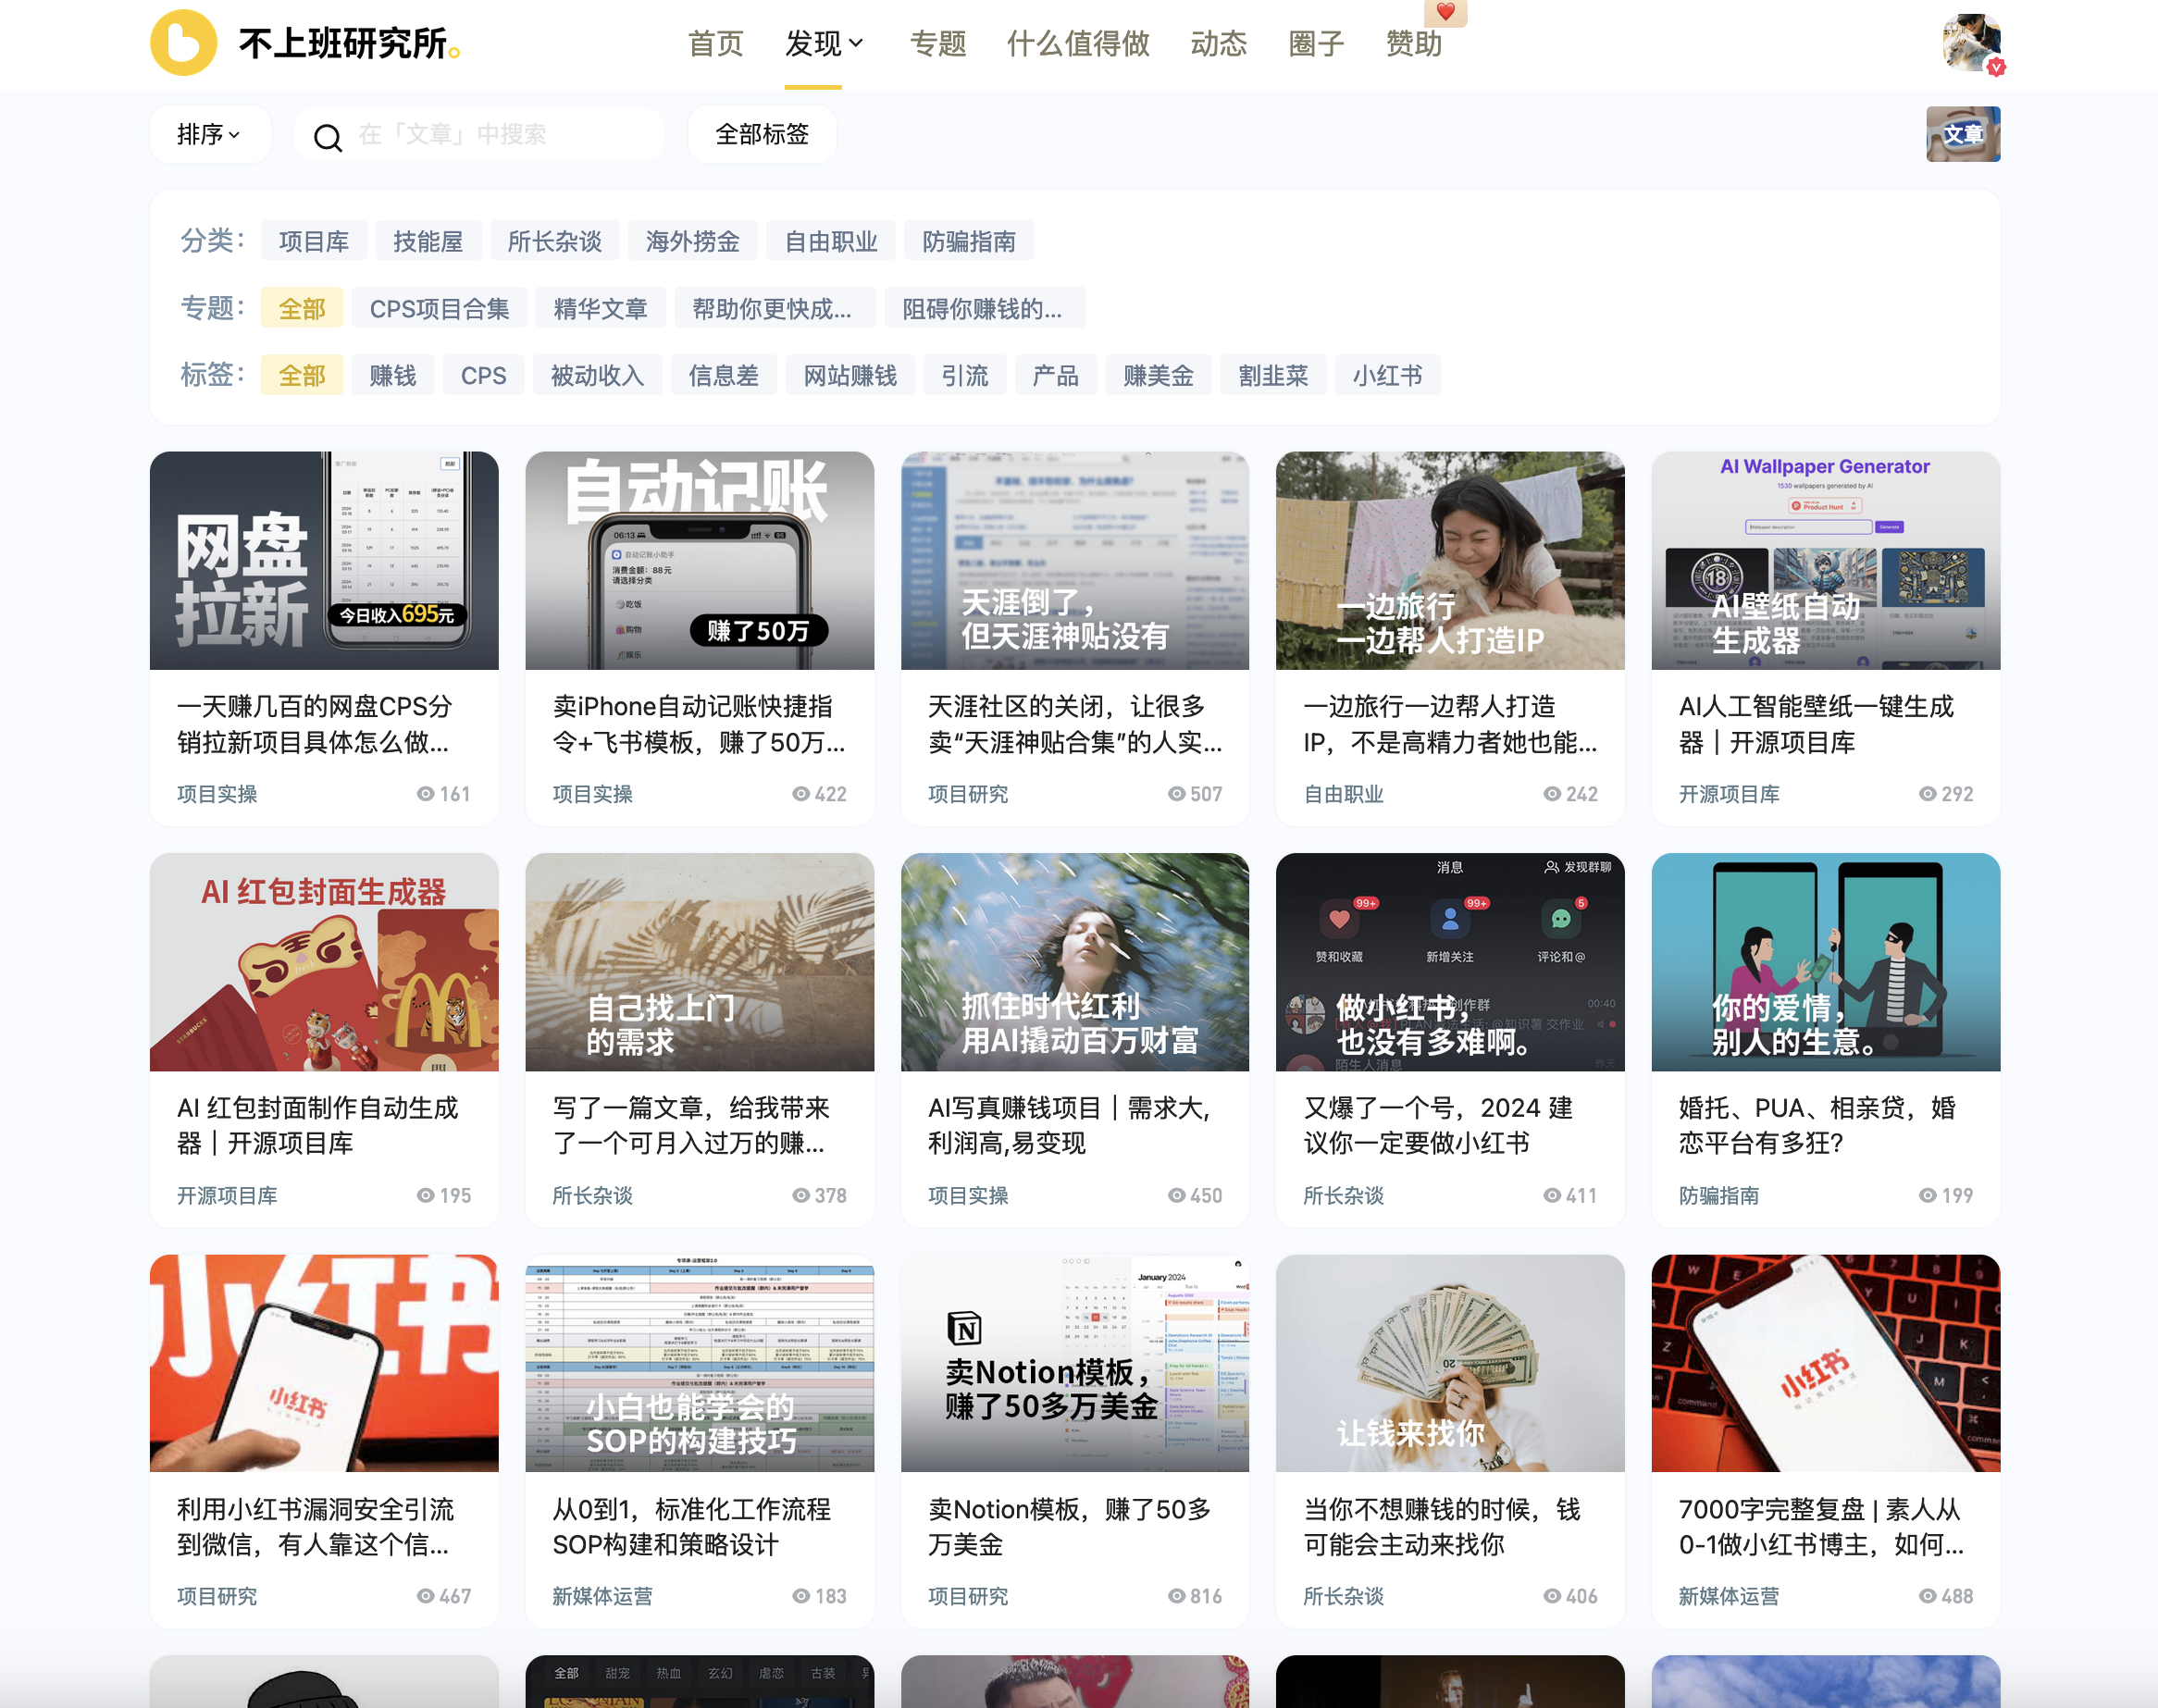
Task: Open the AI Wallpaper Generator thumbnail
Action: click(1826, 561)
